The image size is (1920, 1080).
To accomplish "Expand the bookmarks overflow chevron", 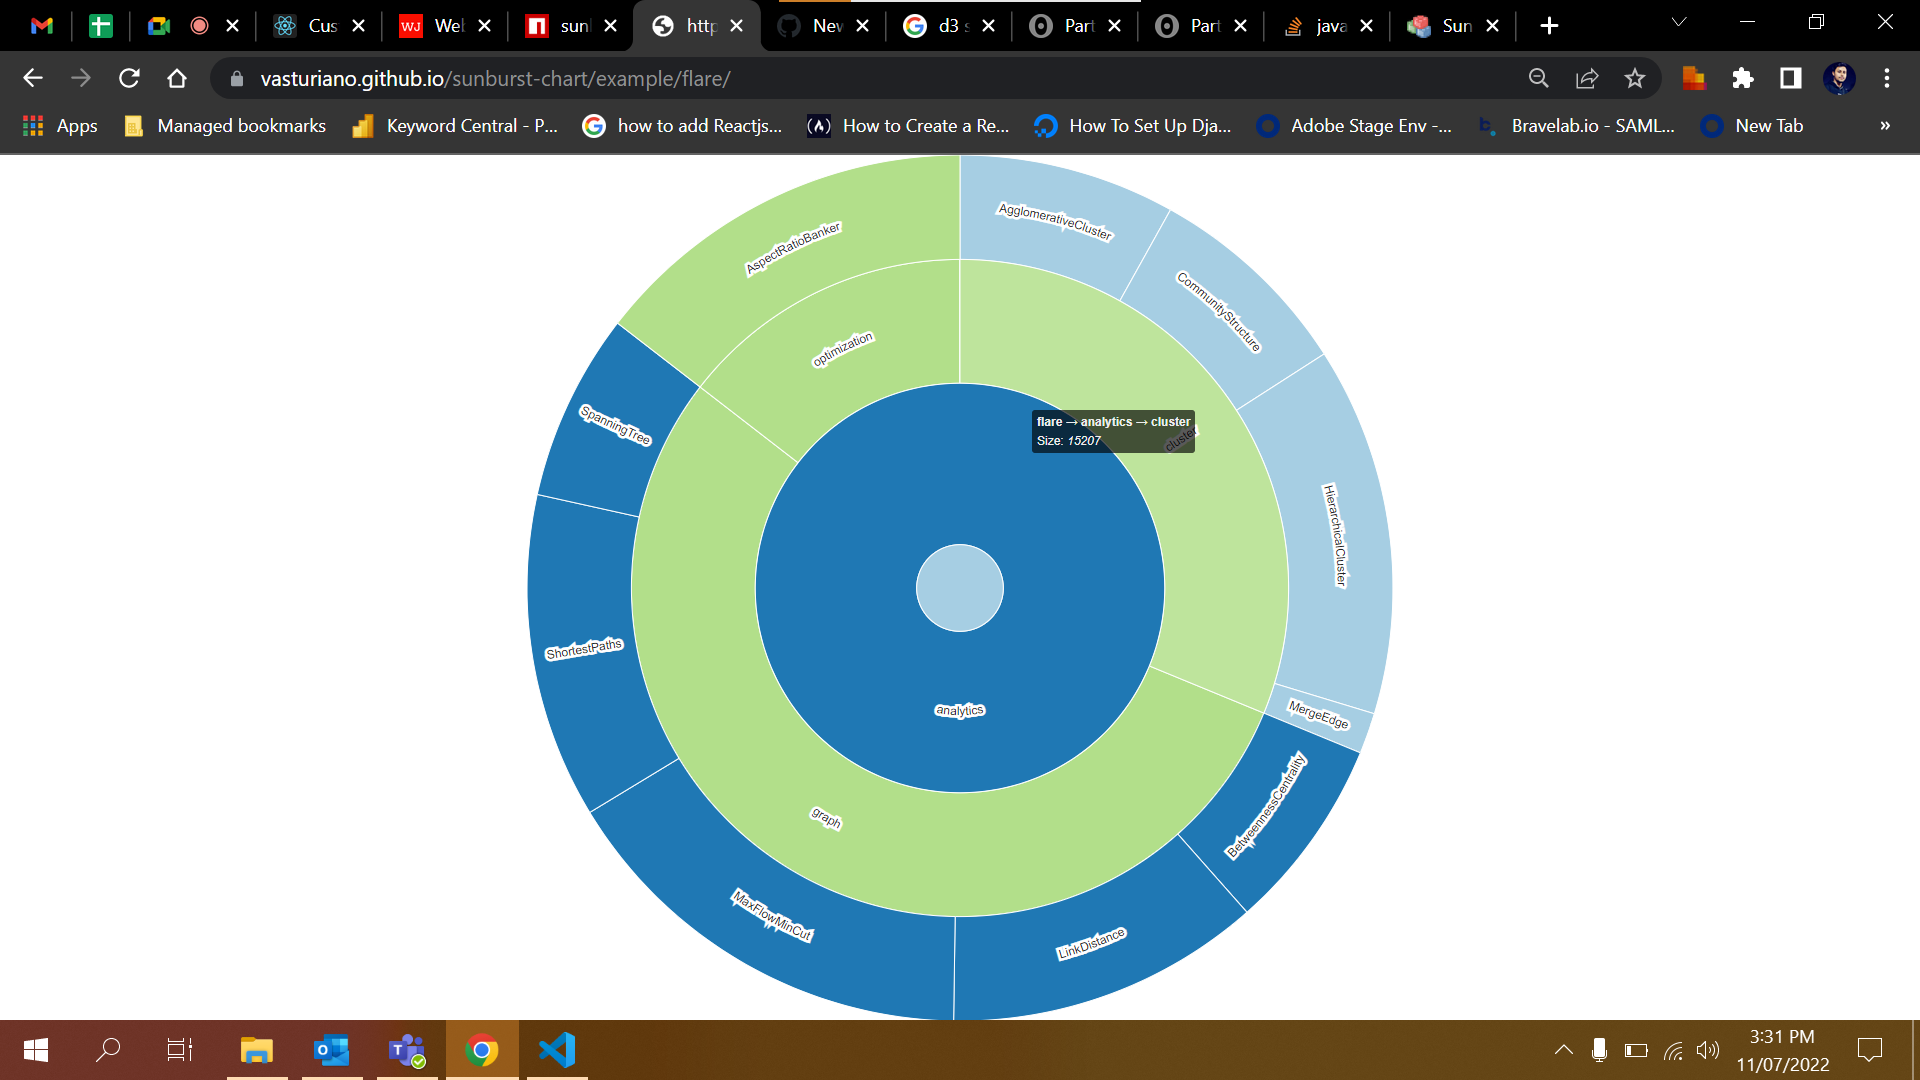I will tap(1884, 126).
